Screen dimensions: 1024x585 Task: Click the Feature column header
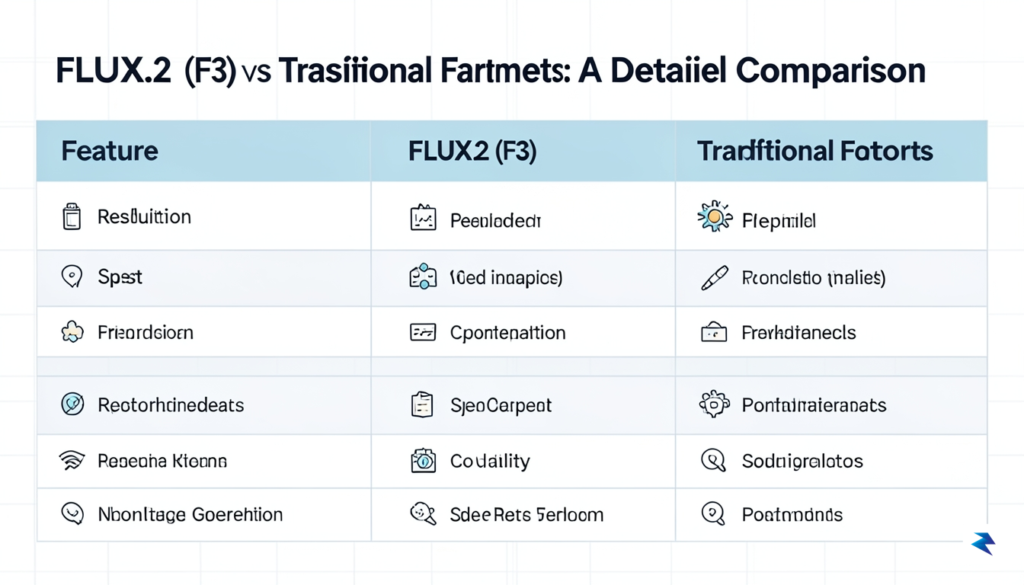pos(110,151)
